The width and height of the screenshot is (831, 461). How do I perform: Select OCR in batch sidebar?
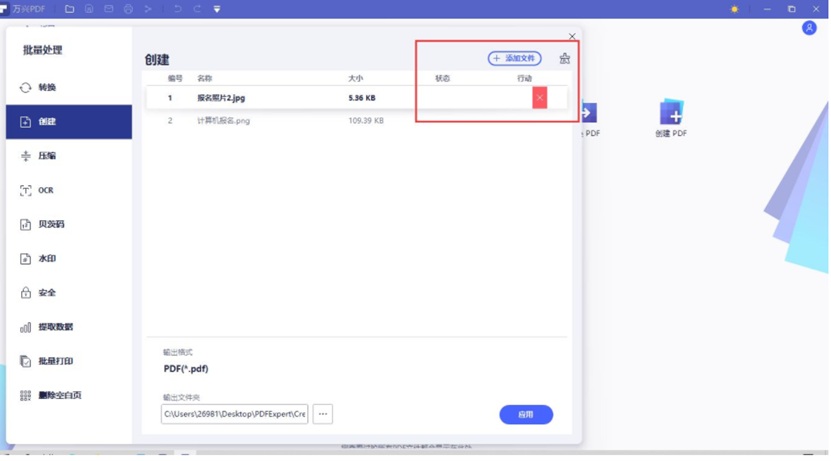pos(69,190)
